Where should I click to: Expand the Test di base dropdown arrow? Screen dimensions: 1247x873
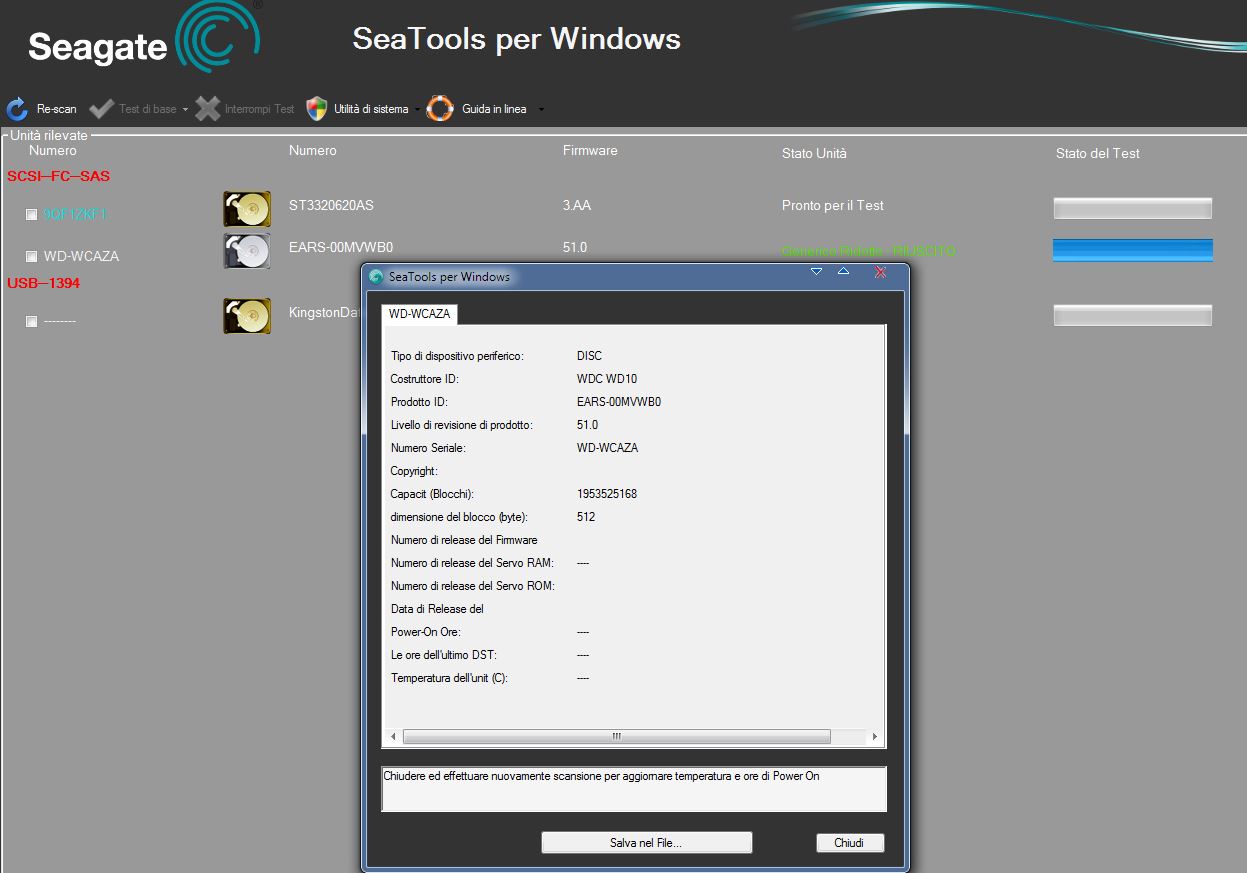185,110
